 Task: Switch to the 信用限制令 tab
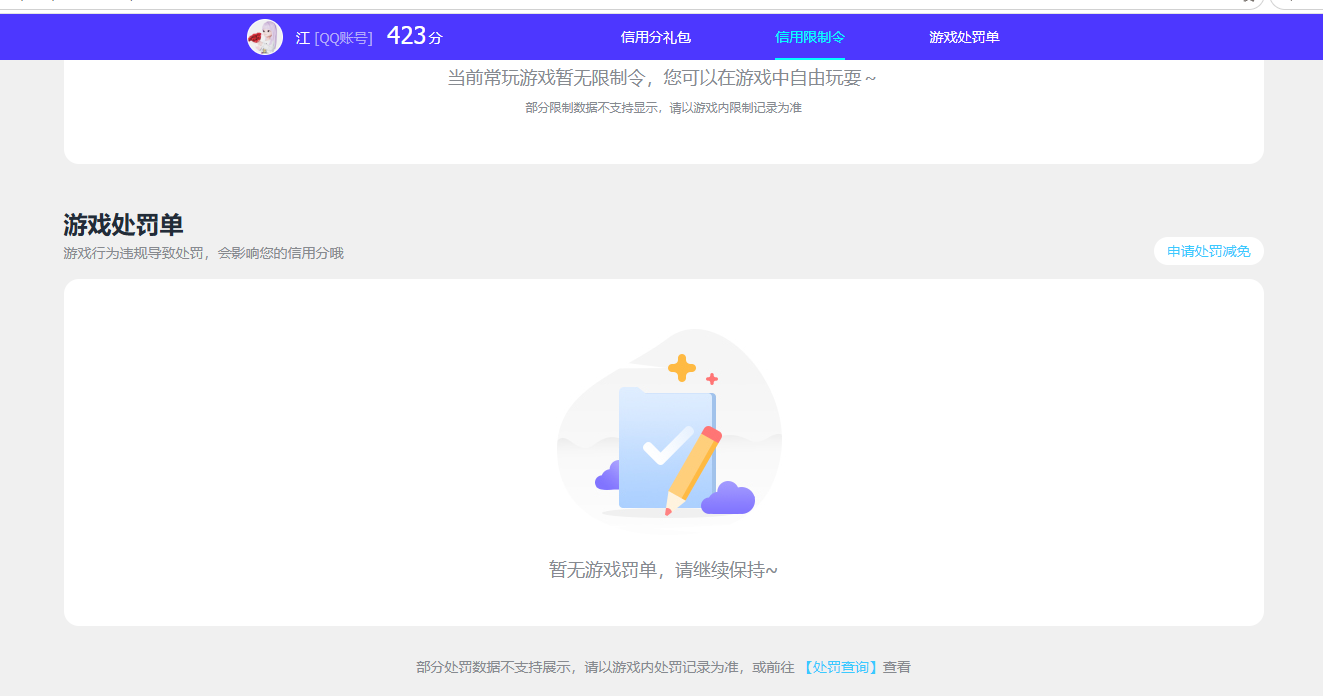coord(810,37)
